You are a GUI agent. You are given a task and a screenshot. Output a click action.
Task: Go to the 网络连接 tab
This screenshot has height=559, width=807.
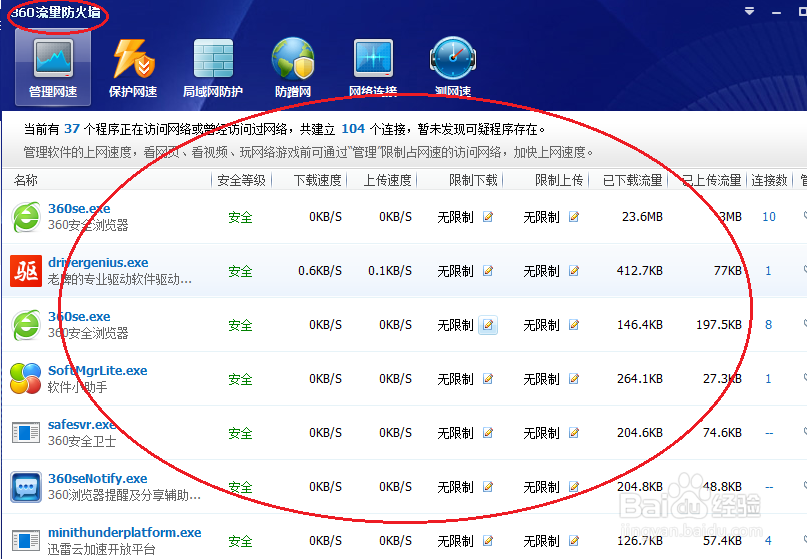(373, 67)
